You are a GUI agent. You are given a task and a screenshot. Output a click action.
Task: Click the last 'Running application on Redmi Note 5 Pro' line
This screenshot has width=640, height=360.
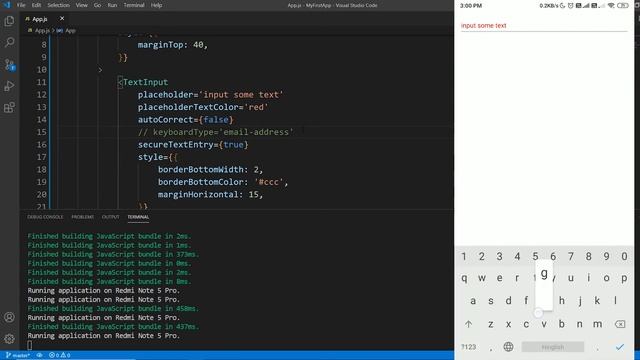pos(103,336)
